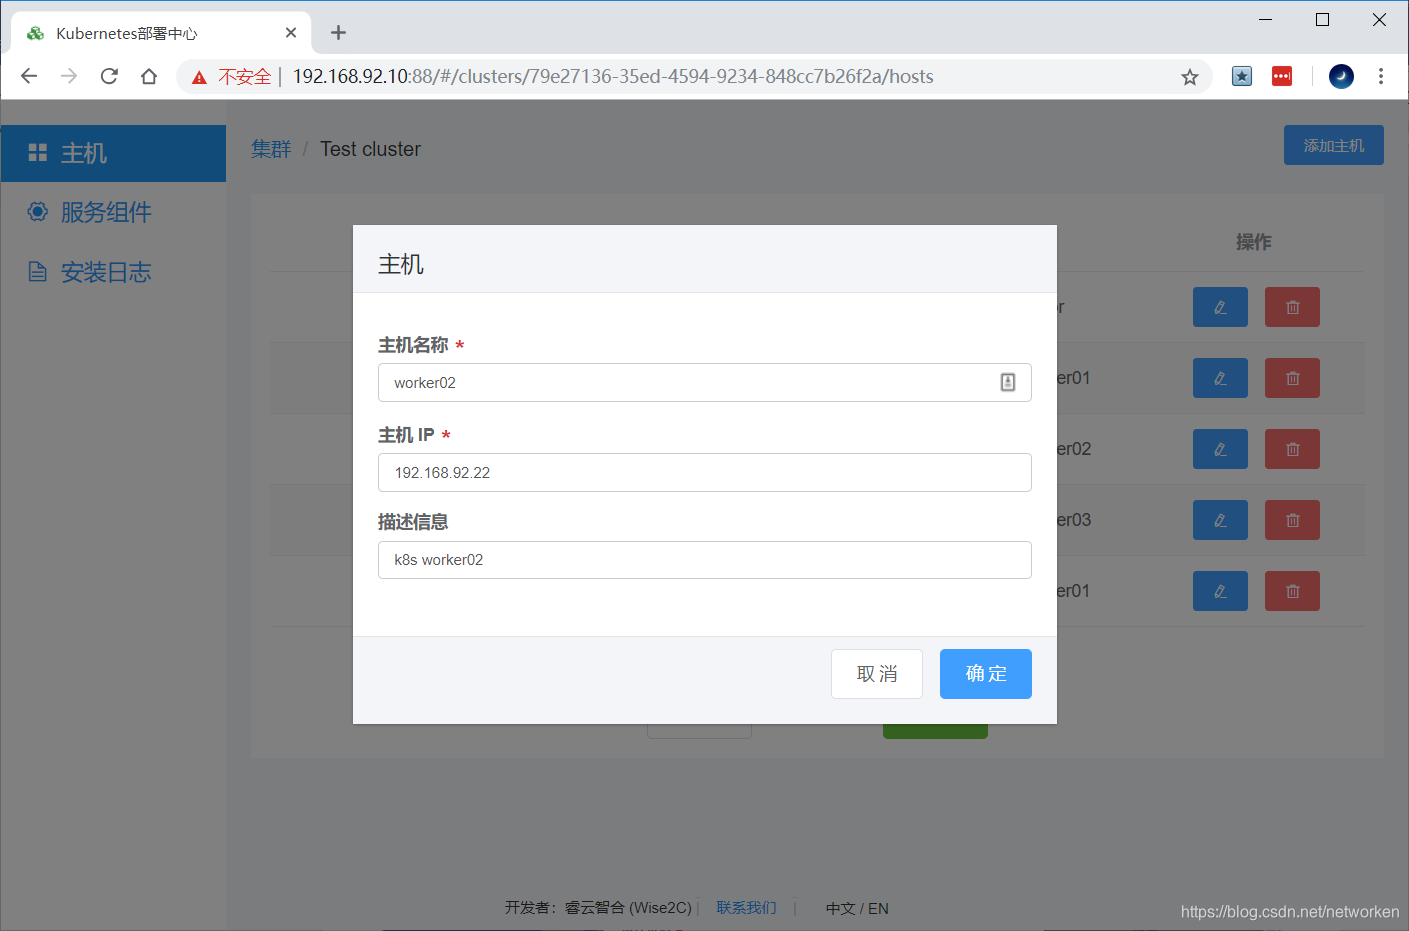Go to the 集群 breadcrumb link

pos(271,149)
